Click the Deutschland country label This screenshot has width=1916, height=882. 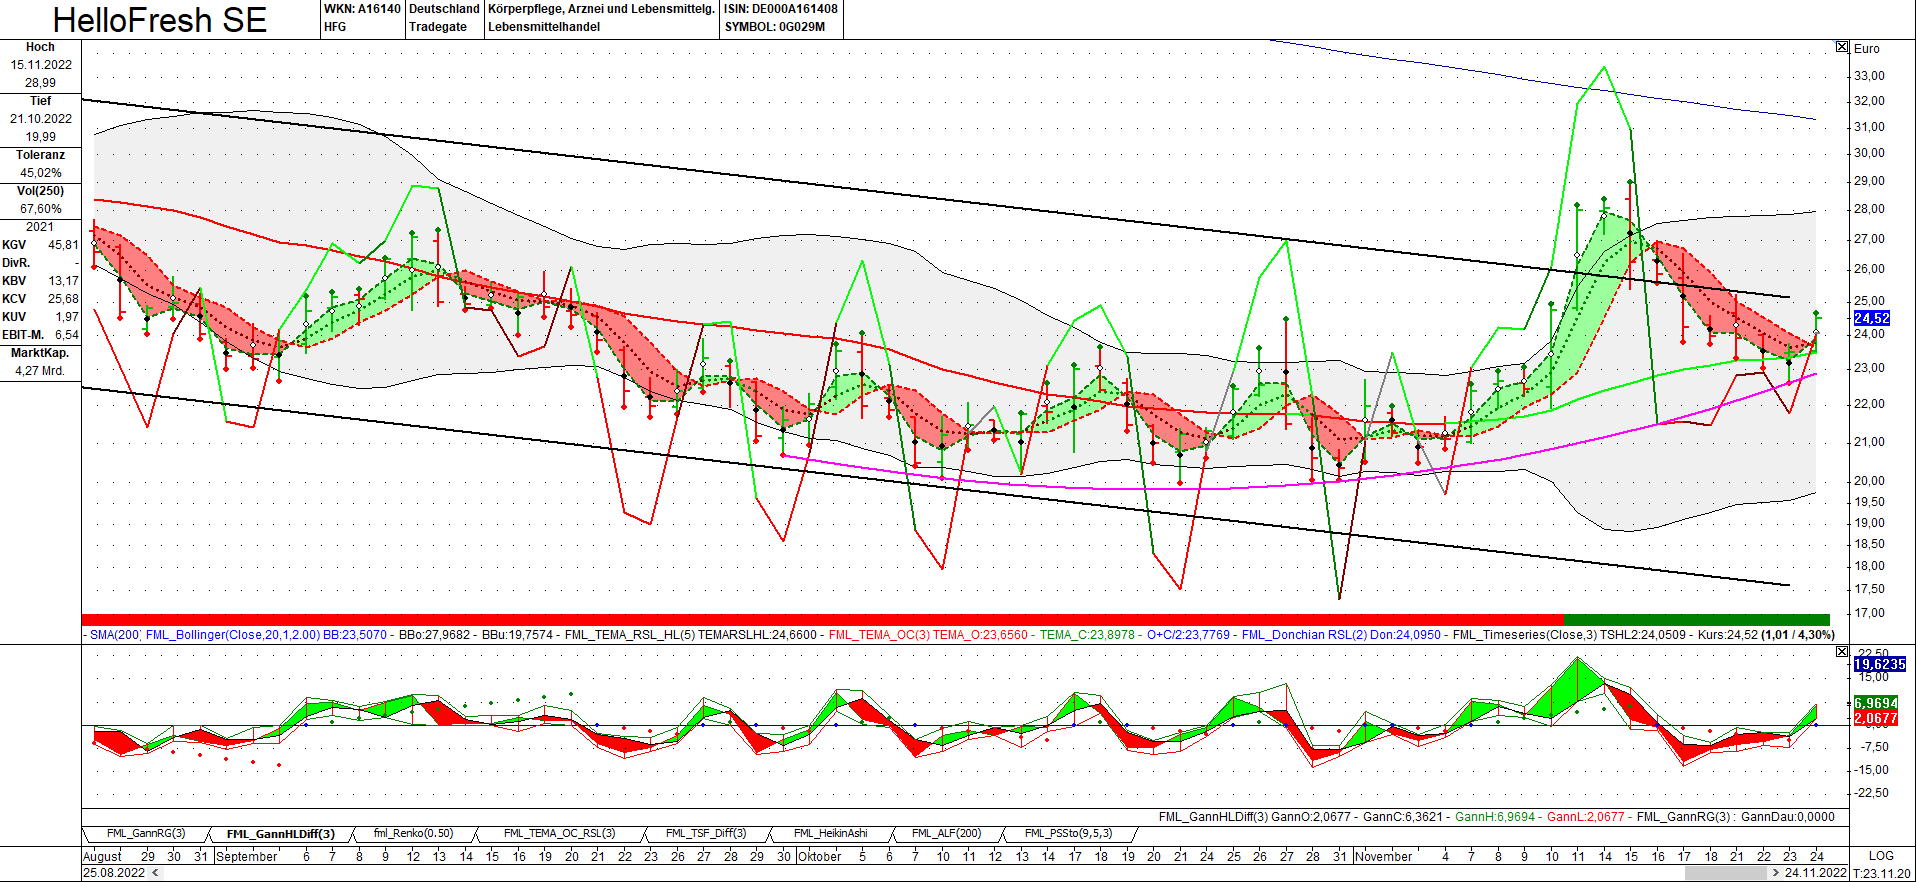point(444,9)
